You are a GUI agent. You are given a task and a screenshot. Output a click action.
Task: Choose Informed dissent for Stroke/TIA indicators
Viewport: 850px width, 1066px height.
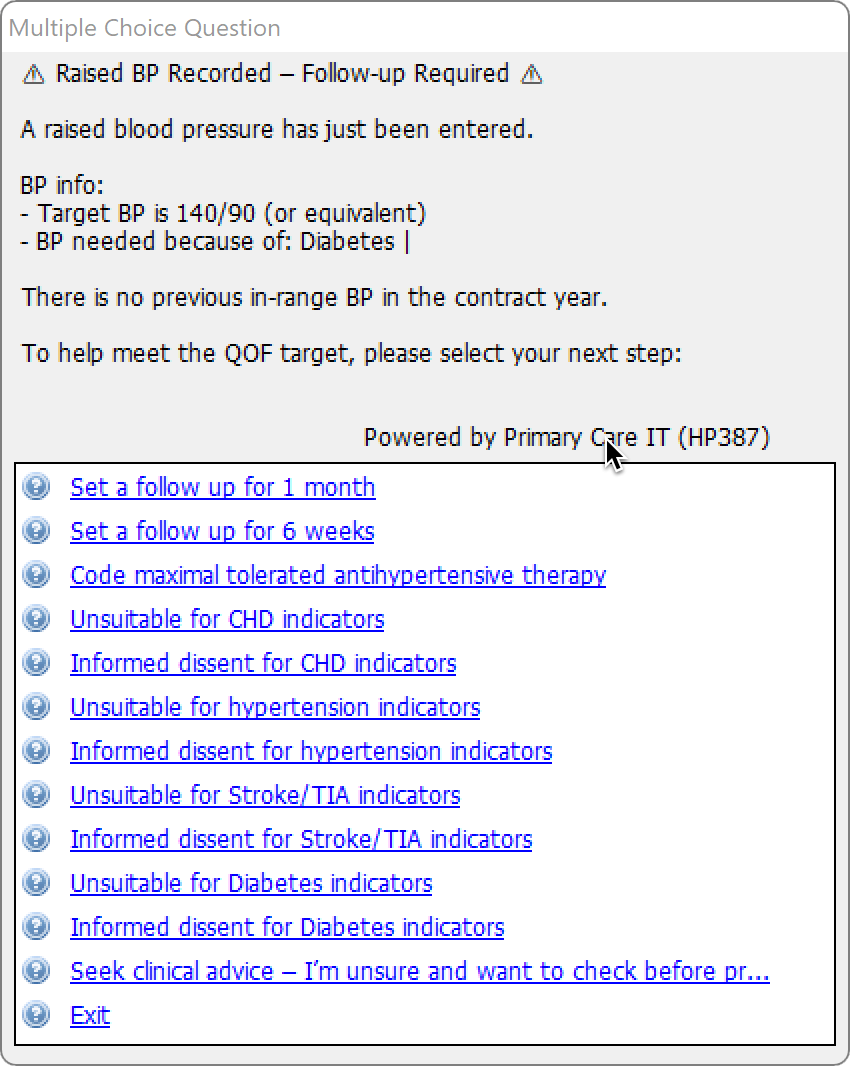tap(301, 840)
